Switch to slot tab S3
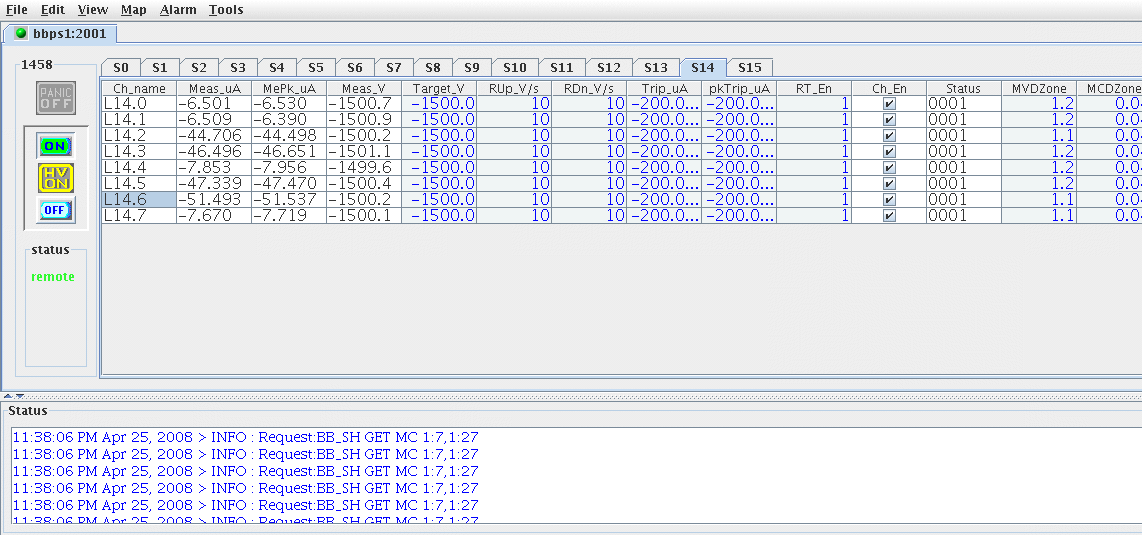The width and height of the screenshot is (1142, 536). pos(238,67)
